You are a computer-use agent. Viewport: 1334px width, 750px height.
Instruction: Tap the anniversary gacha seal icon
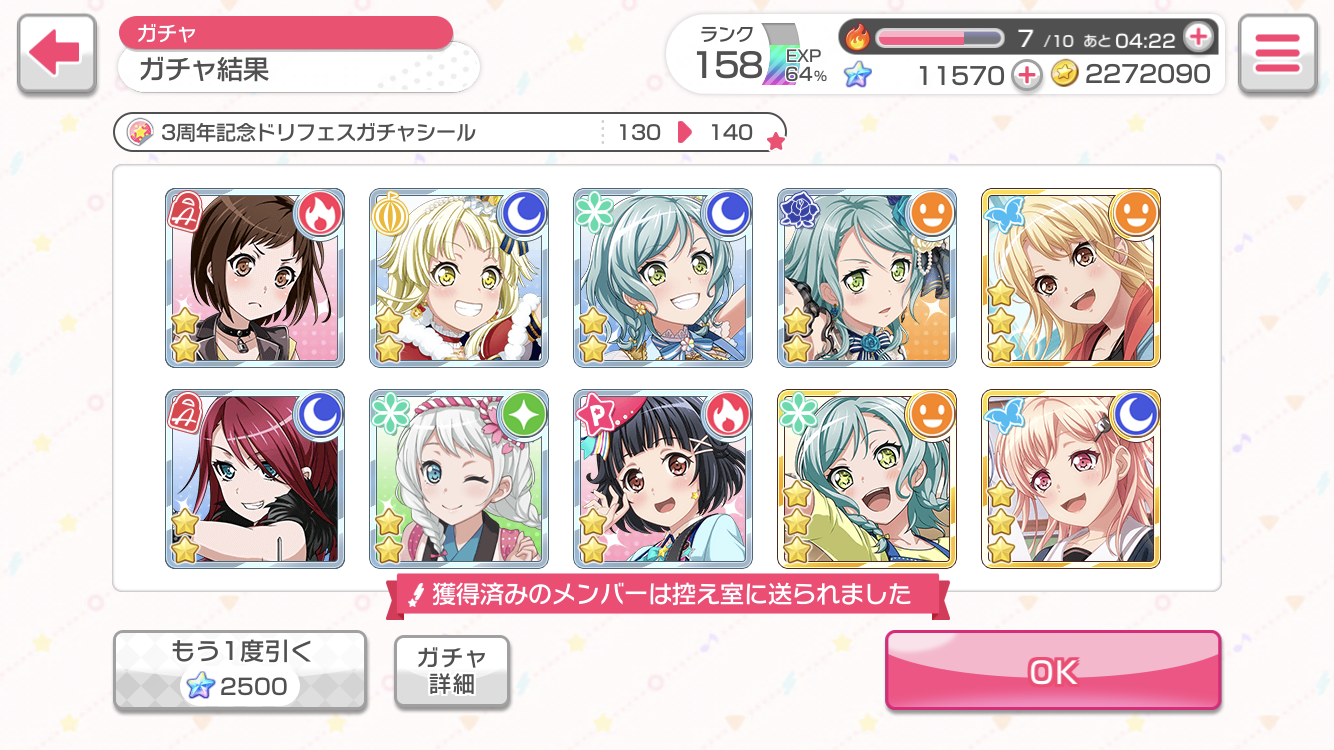(x=141, y=132)
